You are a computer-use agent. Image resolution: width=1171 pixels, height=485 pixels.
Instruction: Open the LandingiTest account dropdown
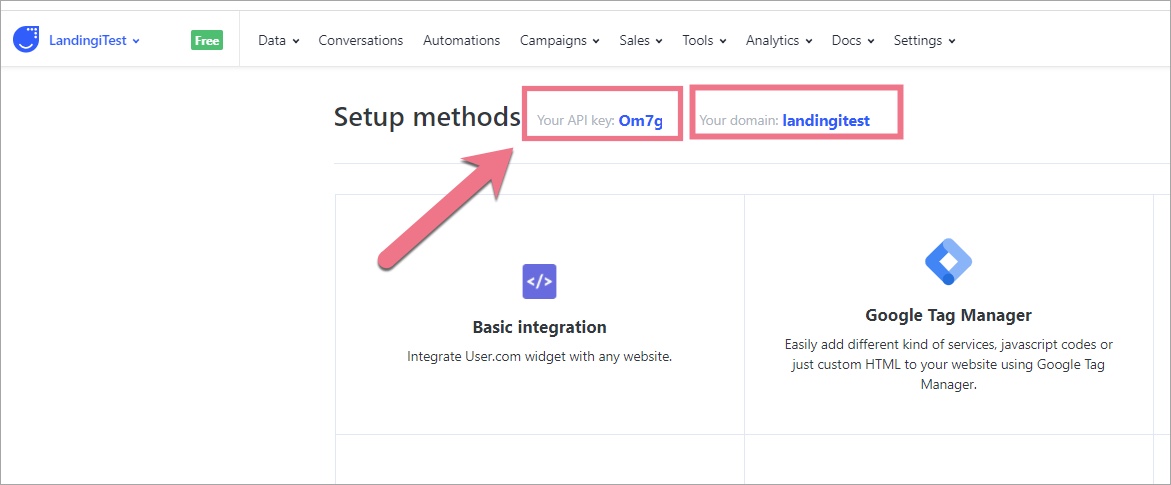pyautogui.click(x=94, y=41)
